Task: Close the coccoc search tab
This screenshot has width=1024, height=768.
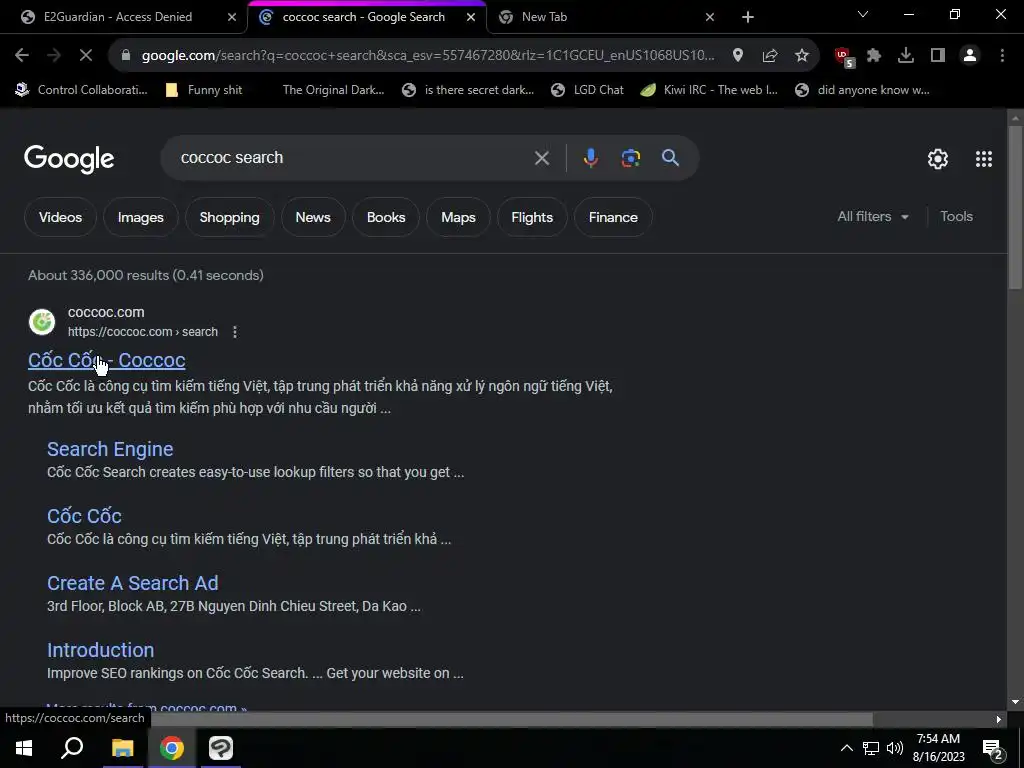Action: 471,17
